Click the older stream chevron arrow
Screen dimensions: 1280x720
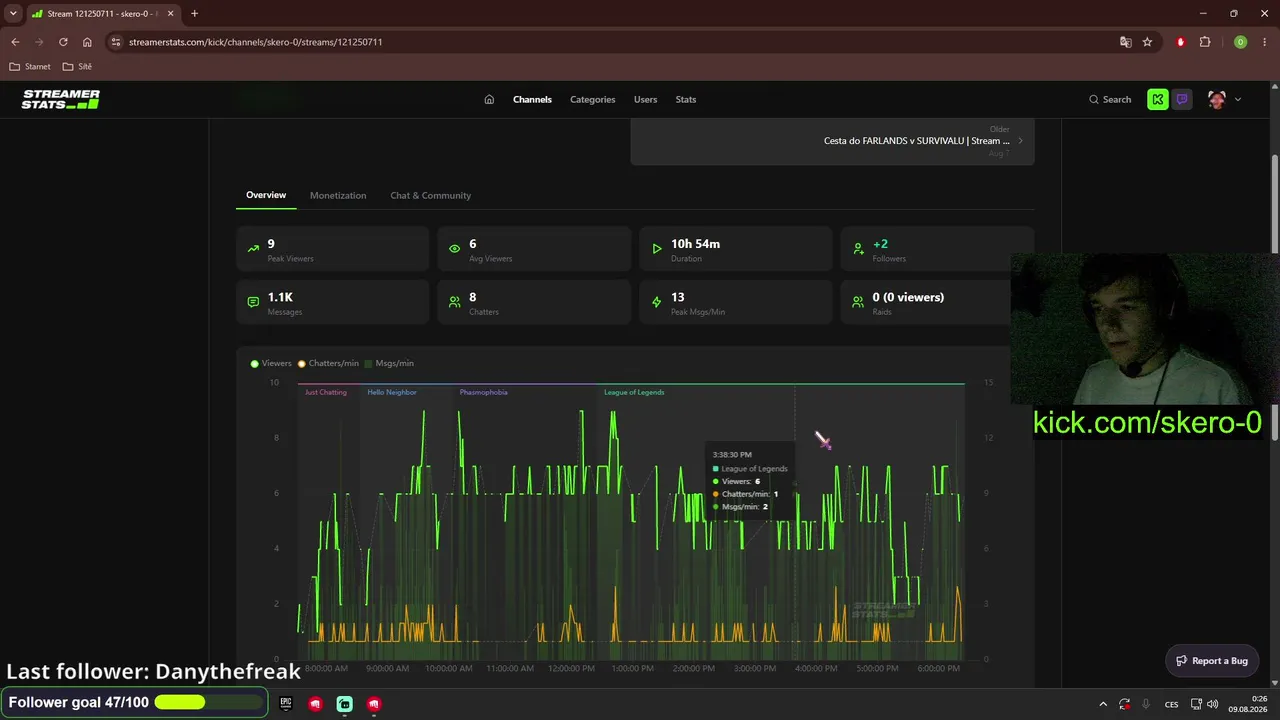[1020, 141]
